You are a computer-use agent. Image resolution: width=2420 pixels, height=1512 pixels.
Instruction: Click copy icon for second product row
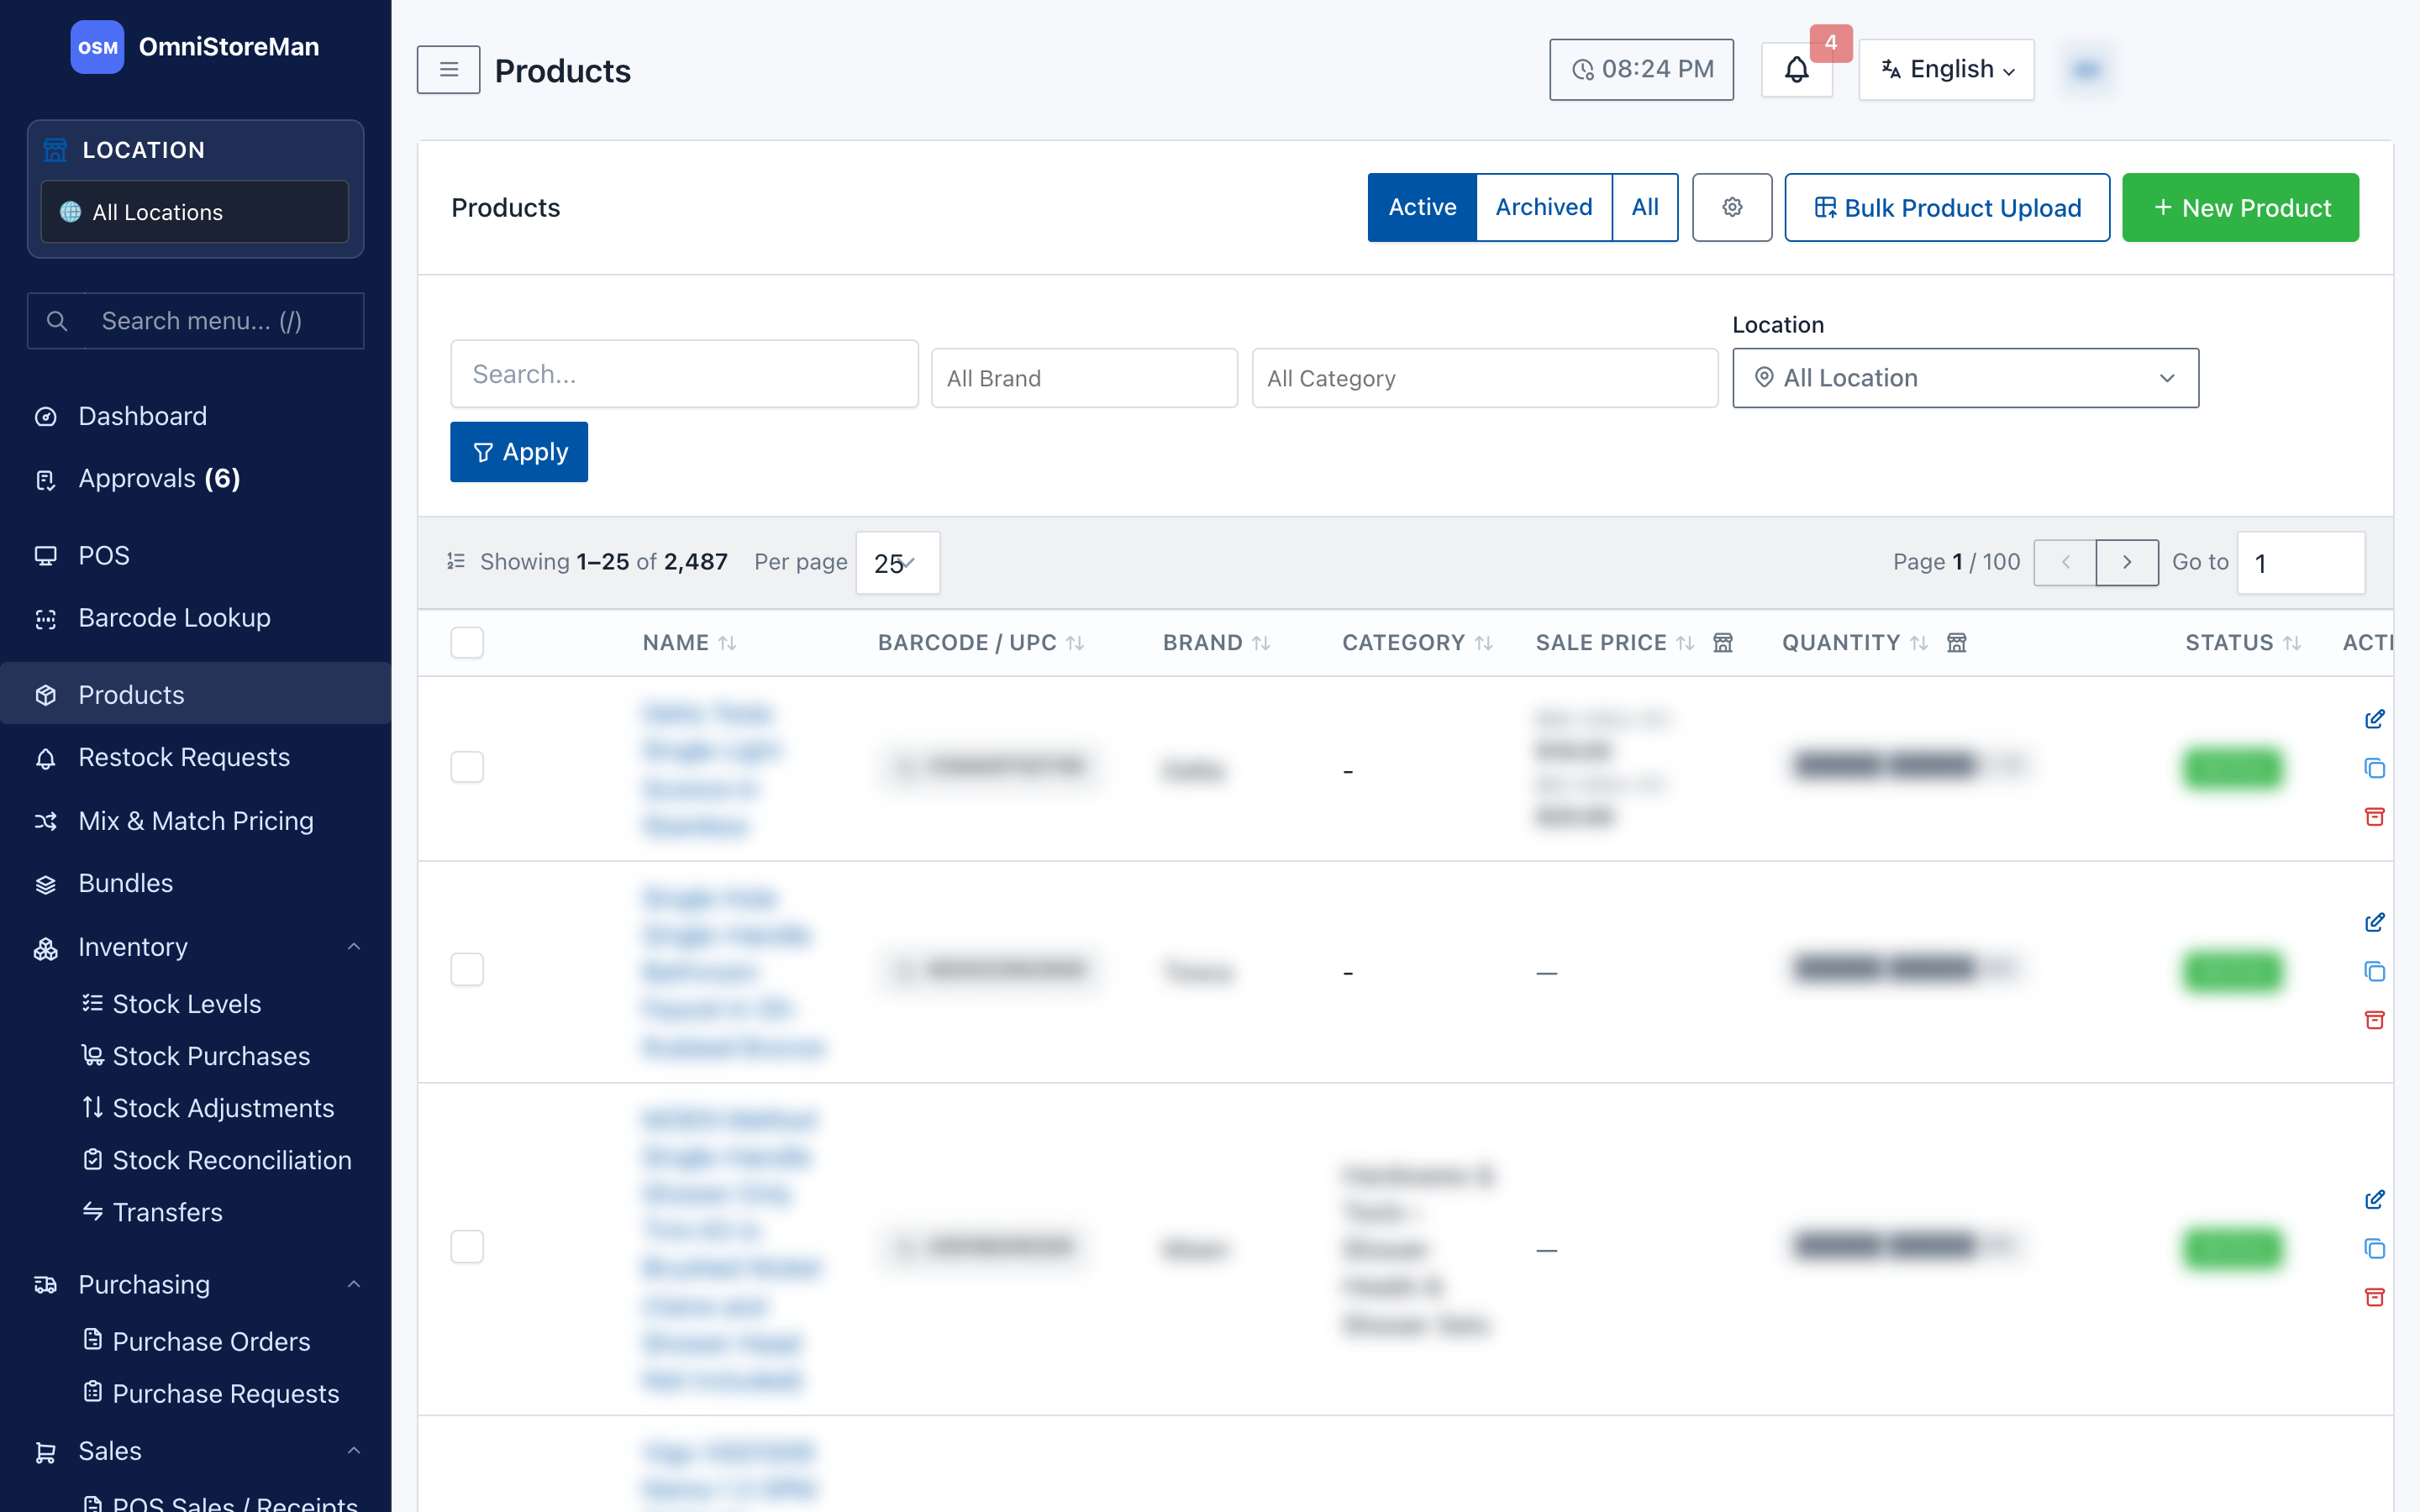2374,971
